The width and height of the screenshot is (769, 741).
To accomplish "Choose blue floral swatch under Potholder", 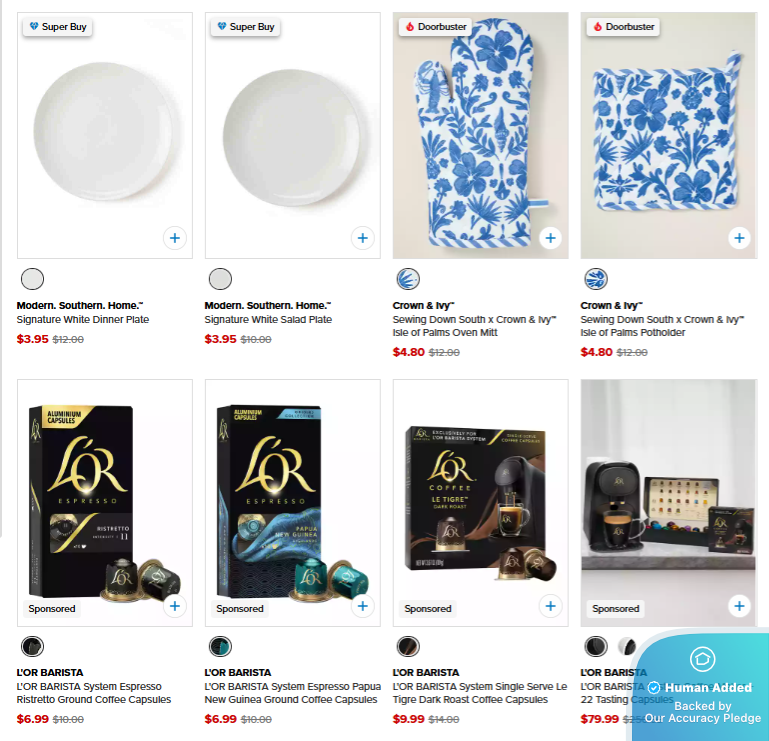I will [x=596, y=279].
